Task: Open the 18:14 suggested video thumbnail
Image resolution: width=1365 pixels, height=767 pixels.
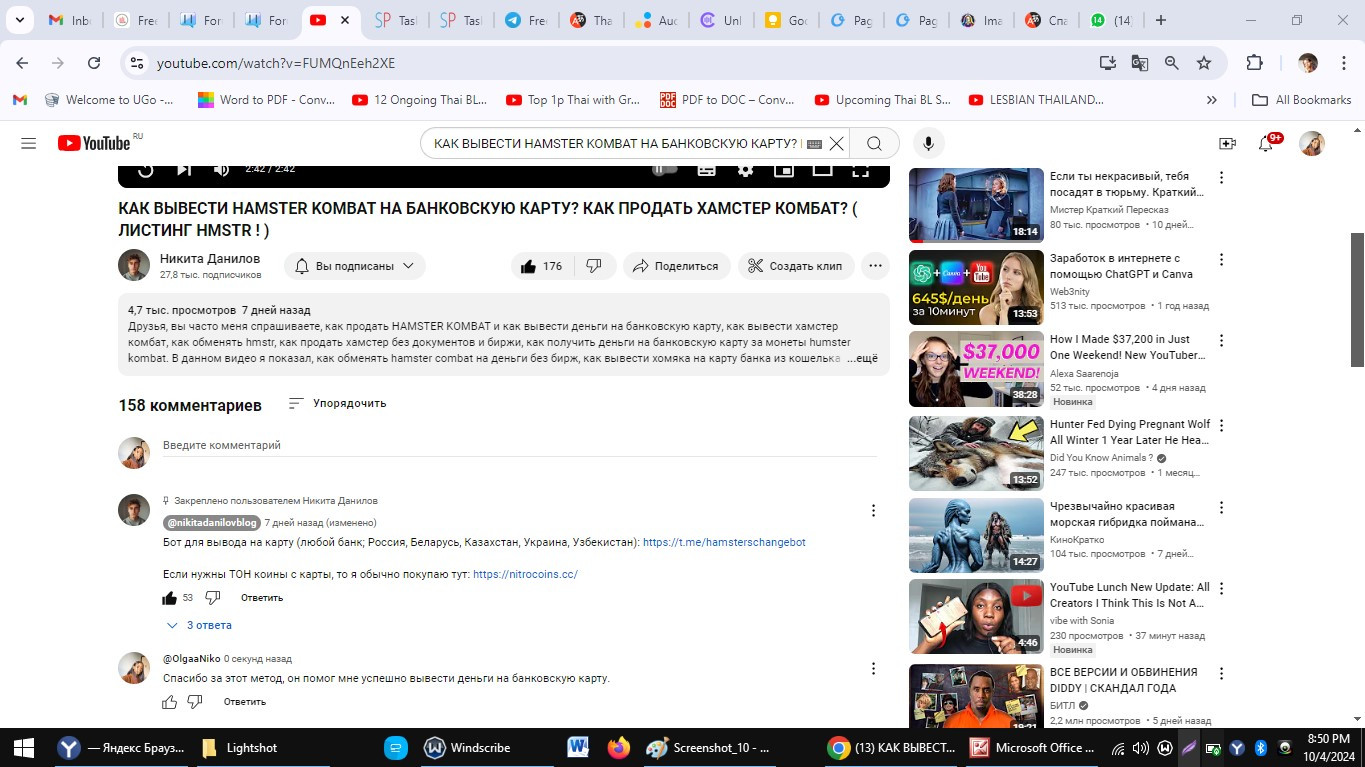Action: (976, 205)
